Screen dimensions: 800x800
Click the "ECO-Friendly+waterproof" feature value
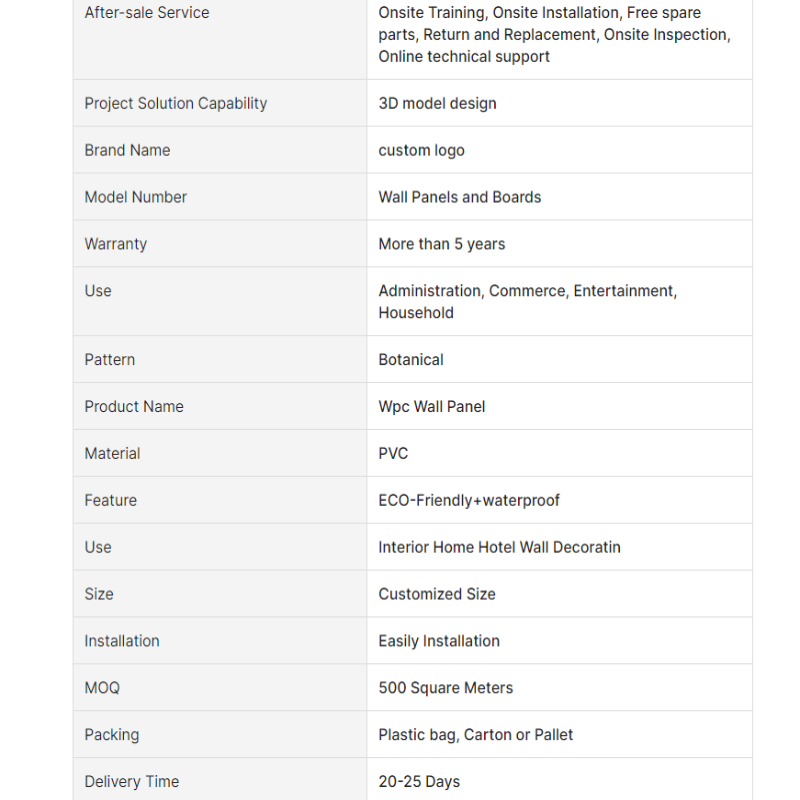[x=469, y=500]
